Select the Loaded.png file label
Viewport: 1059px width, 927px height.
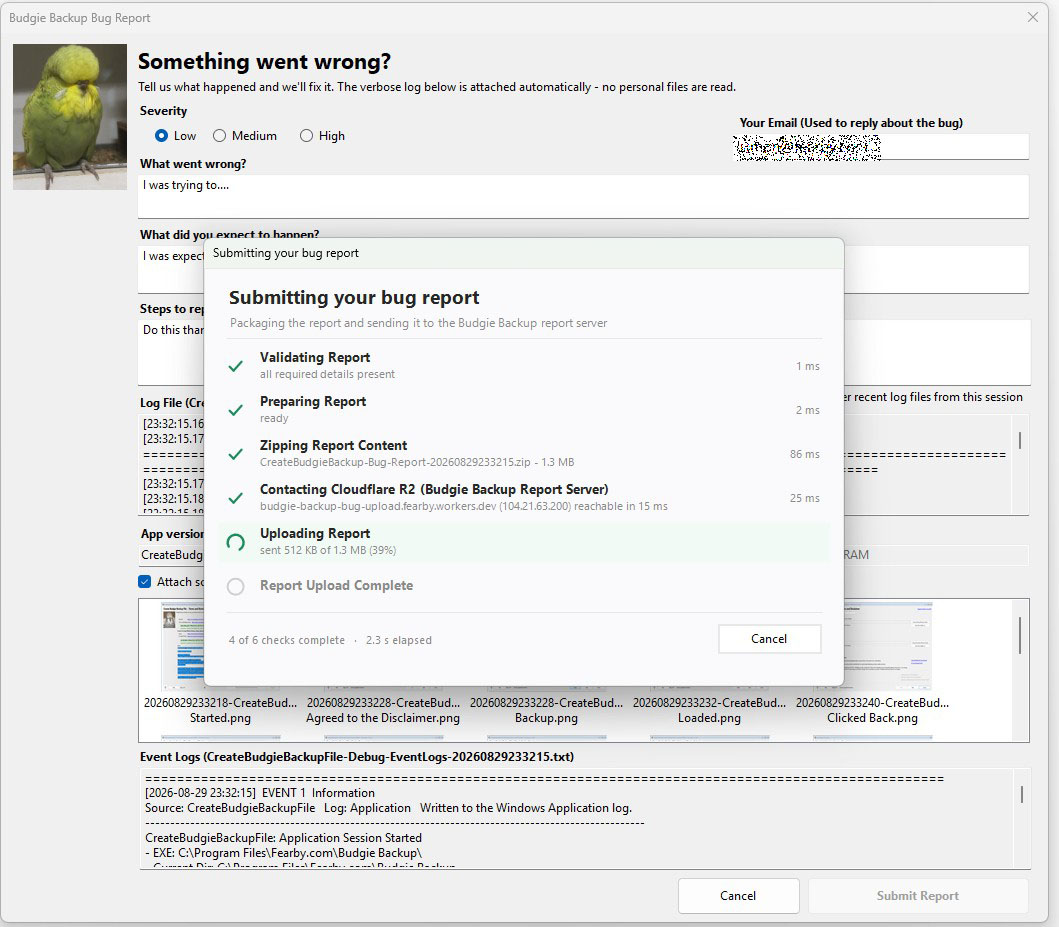pos(709,710)
